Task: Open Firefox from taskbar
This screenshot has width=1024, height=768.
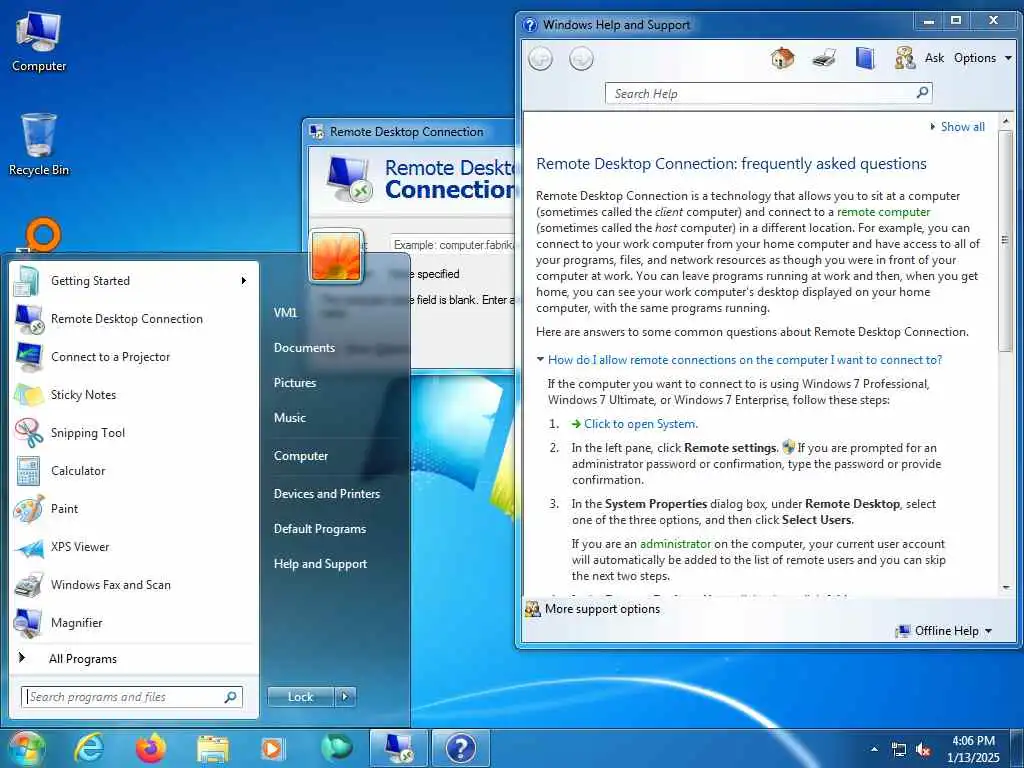Action: coord(150,748)
